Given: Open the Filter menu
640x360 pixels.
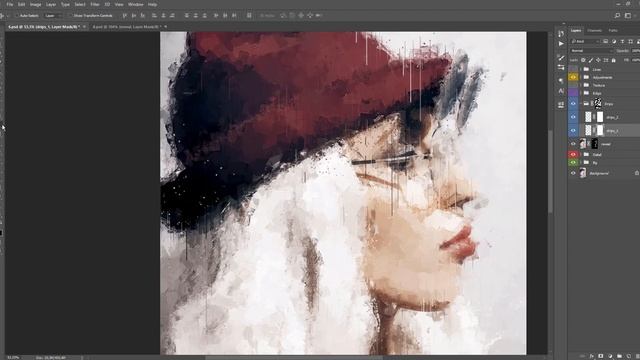Looking at the screenshot, I should [x=95, y=4].
